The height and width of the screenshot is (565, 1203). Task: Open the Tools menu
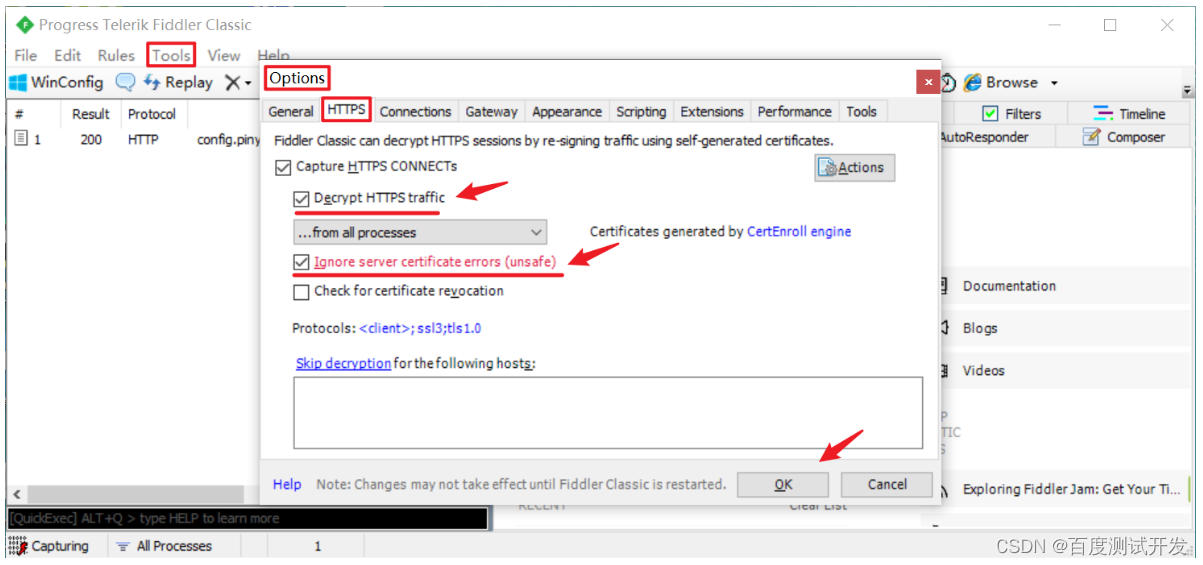click(171, 55)
